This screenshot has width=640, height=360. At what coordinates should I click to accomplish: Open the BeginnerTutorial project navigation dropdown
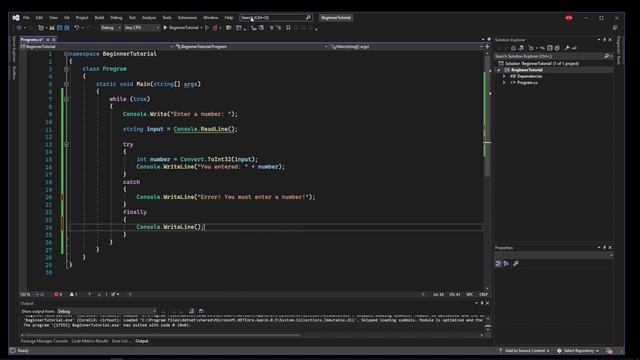point(97,47)
